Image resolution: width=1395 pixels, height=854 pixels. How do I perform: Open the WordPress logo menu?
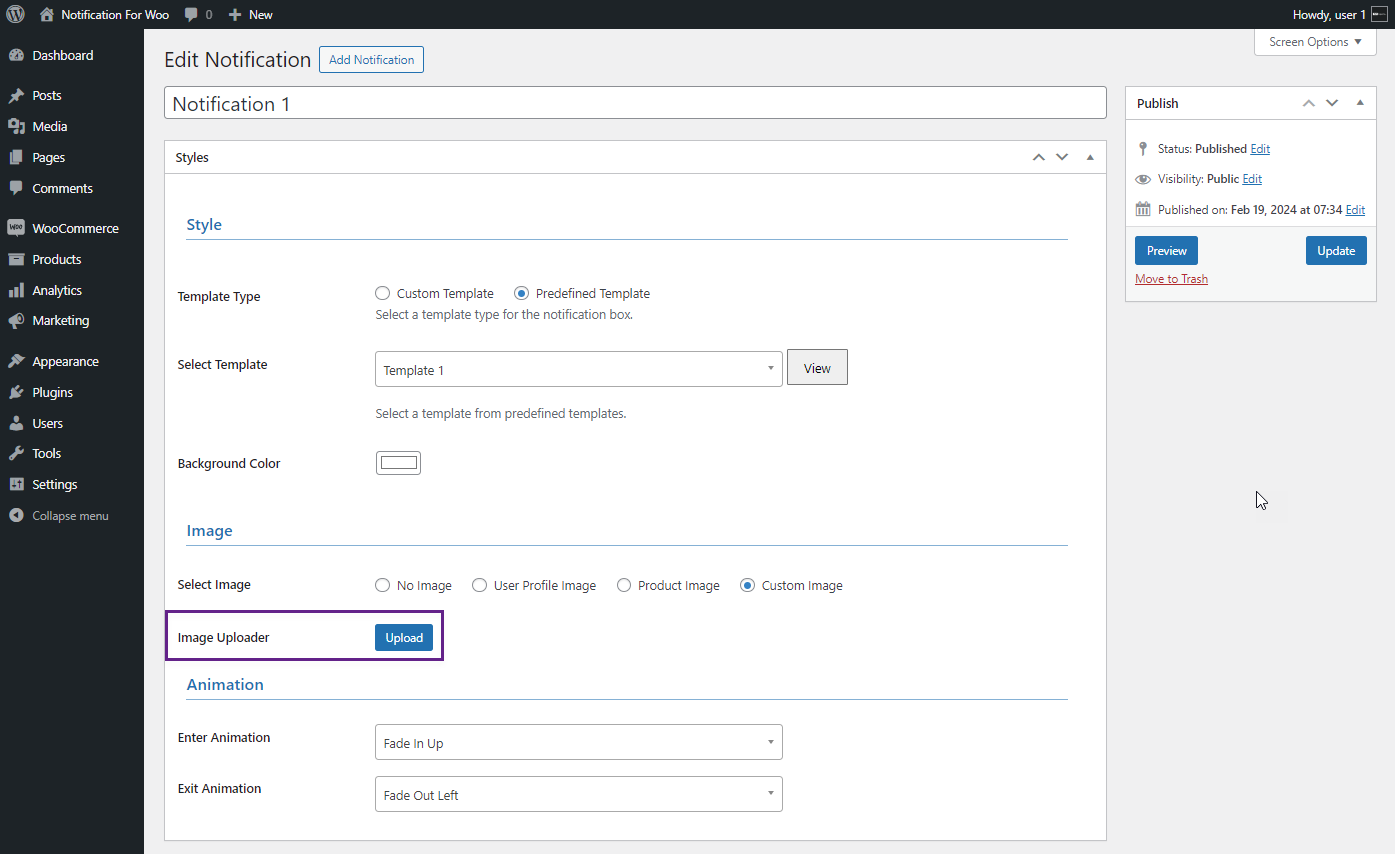(15, 14)
